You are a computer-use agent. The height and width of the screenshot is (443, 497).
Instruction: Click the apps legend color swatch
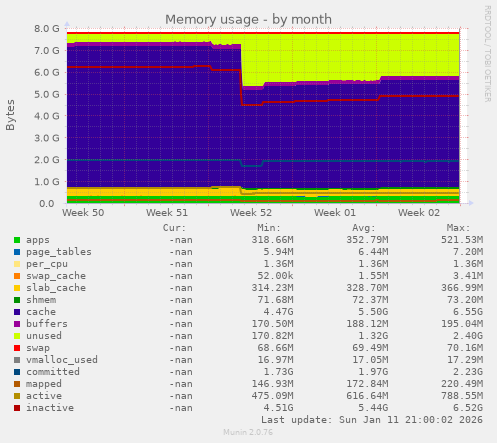(17, 240)
